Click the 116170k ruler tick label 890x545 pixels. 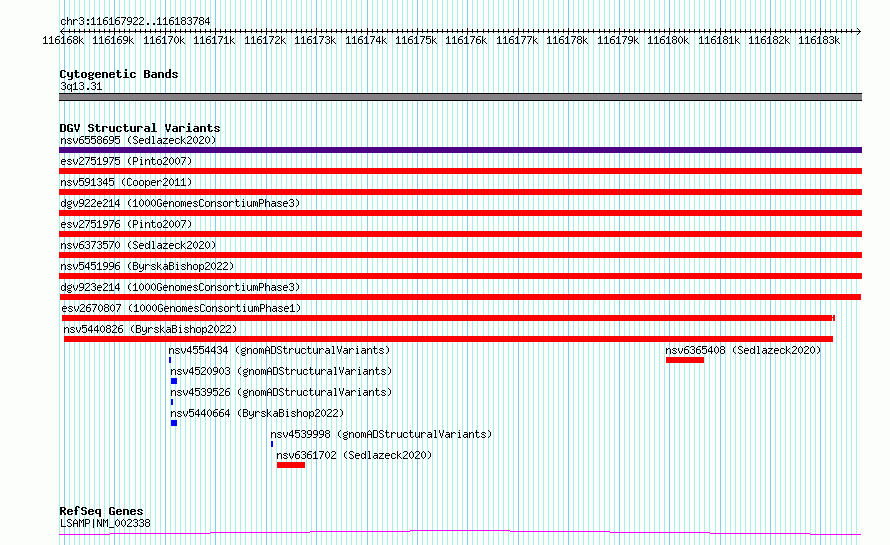164,40
